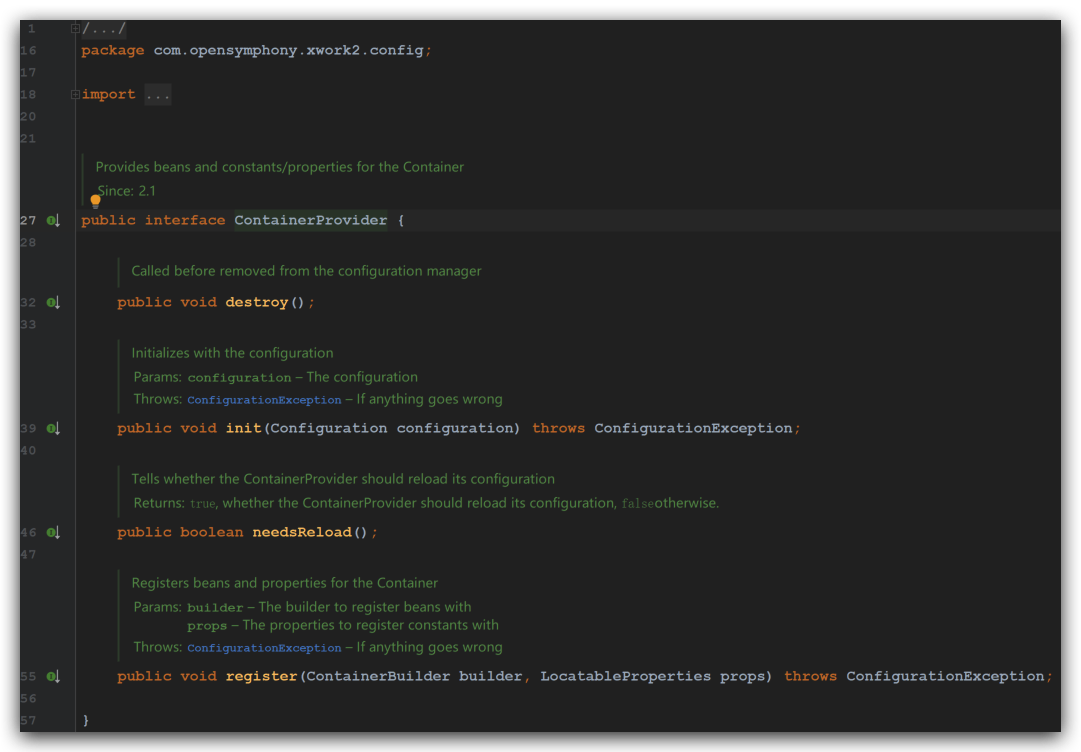Click the boolean keyword before needsReload
The width and height of the screenshot is (1081, 752).
click(212, 533)
